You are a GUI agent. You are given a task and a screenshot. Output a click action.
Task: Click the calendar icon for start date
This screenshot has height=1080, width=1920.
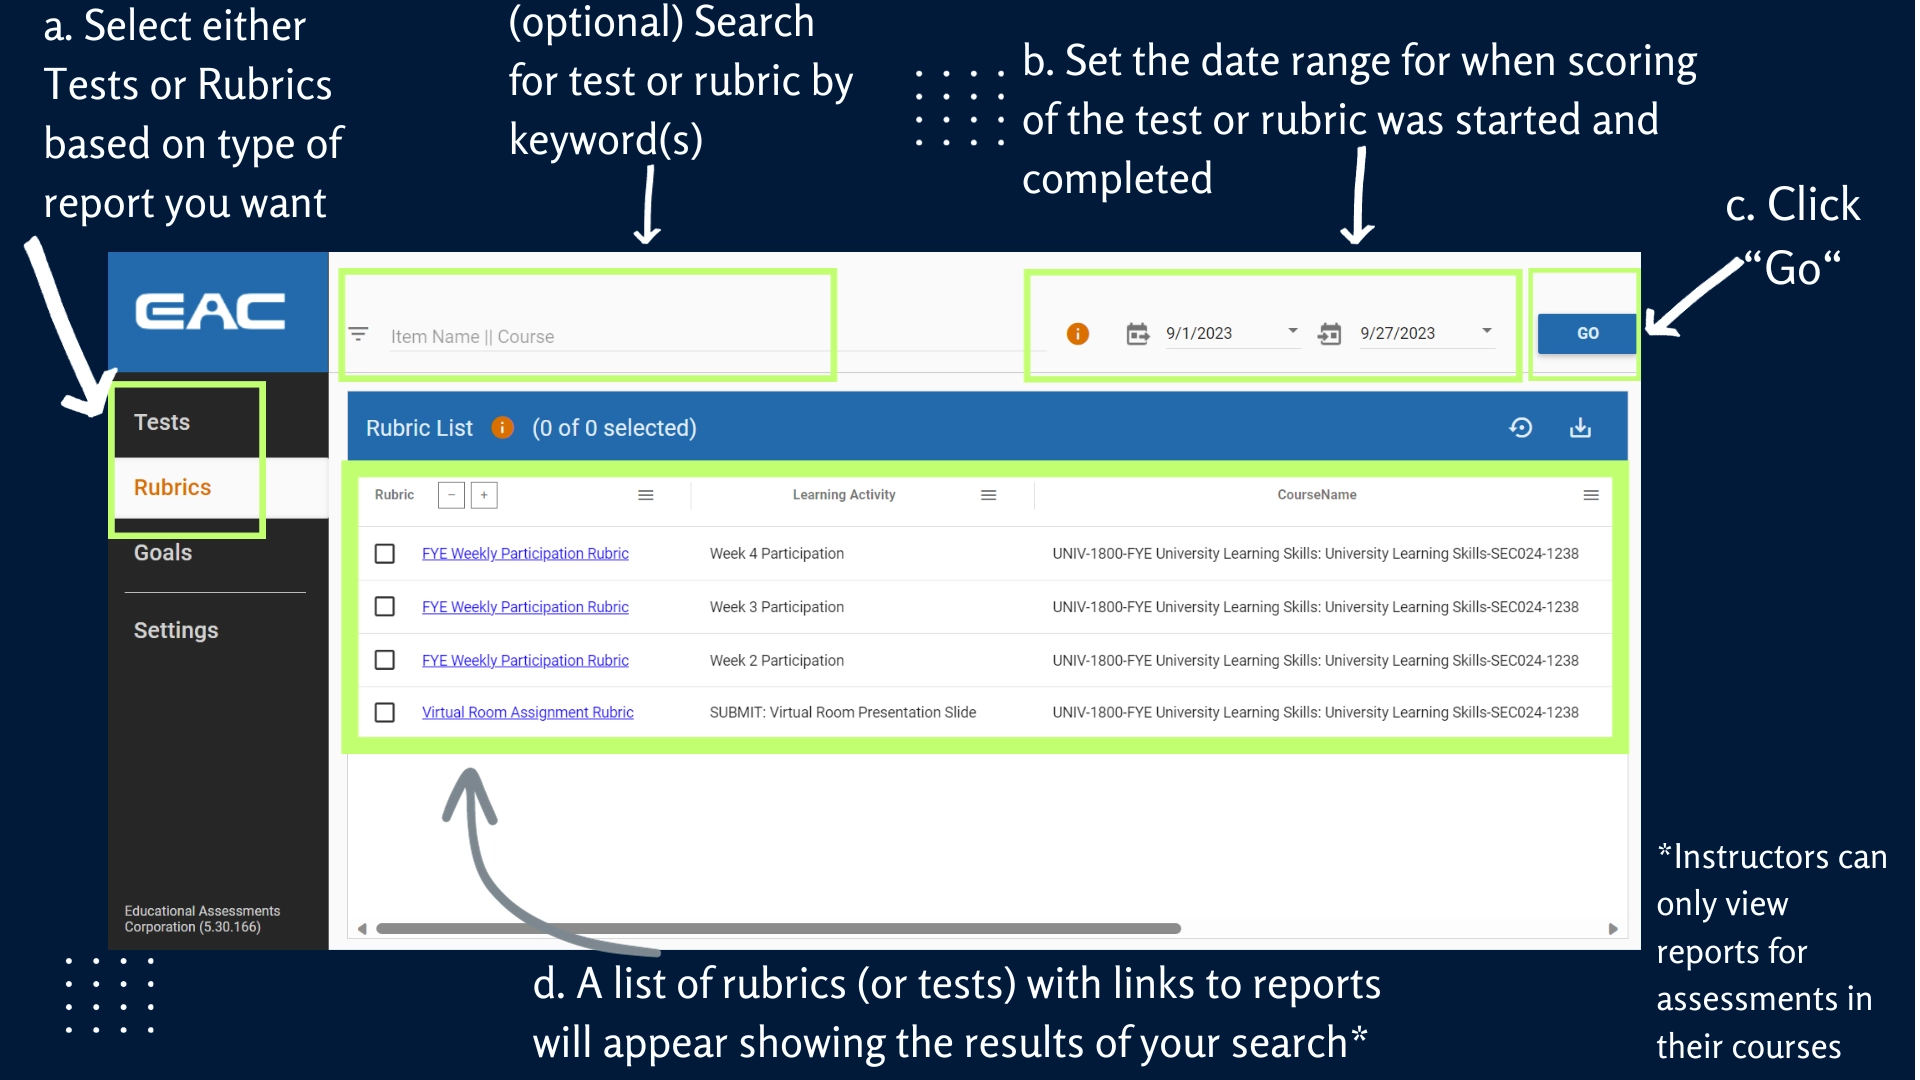click(1137, 332)
